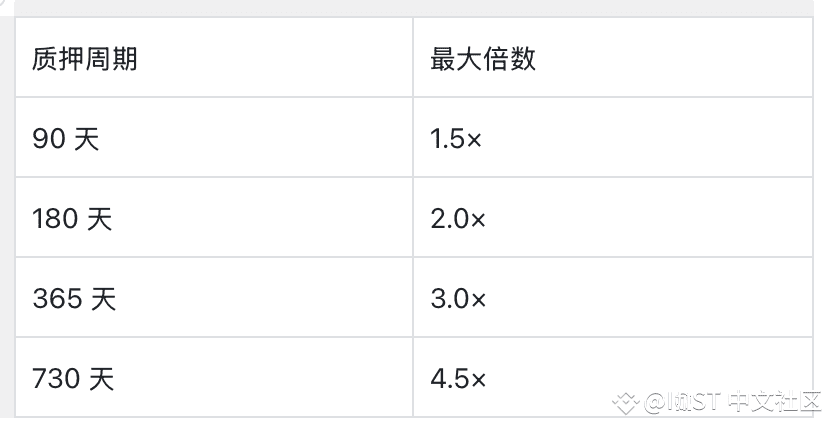This screenshot has height=424, width=830.
Task: Click the border between 180 天 and 365 天 rows
Action: (x=414, y=257)
